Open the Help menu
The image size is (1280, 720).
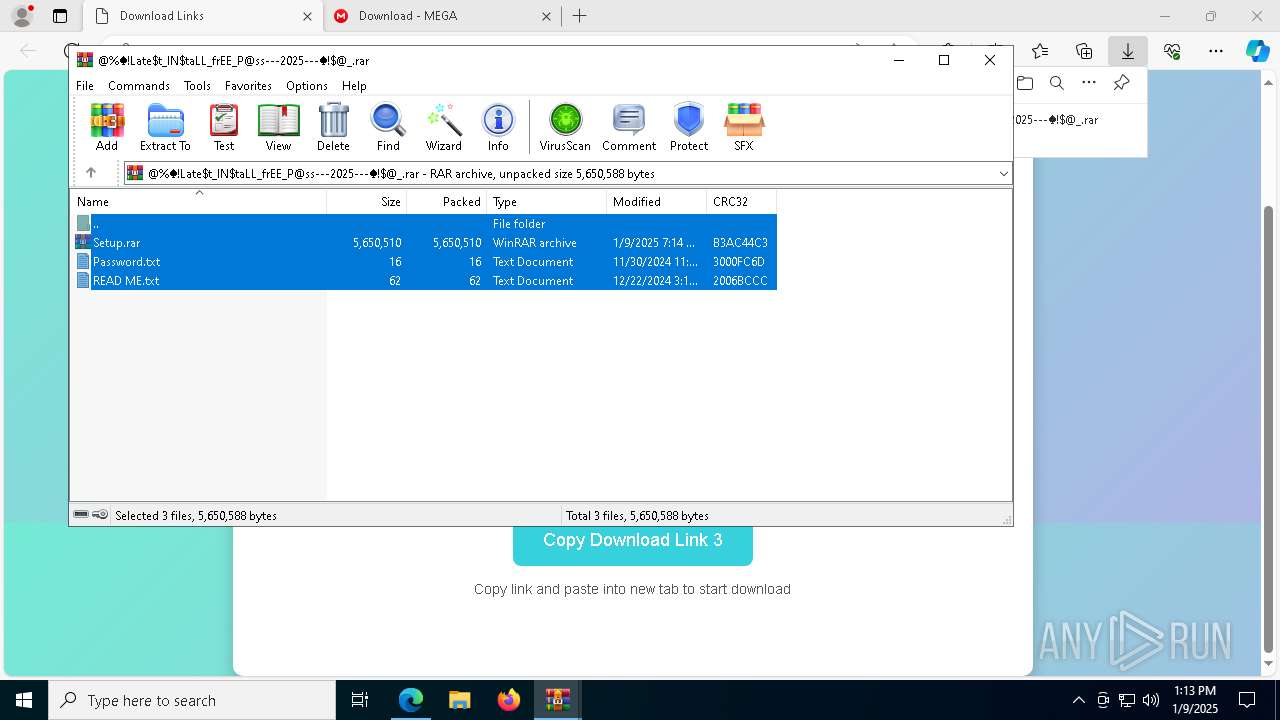click(354, 86)
